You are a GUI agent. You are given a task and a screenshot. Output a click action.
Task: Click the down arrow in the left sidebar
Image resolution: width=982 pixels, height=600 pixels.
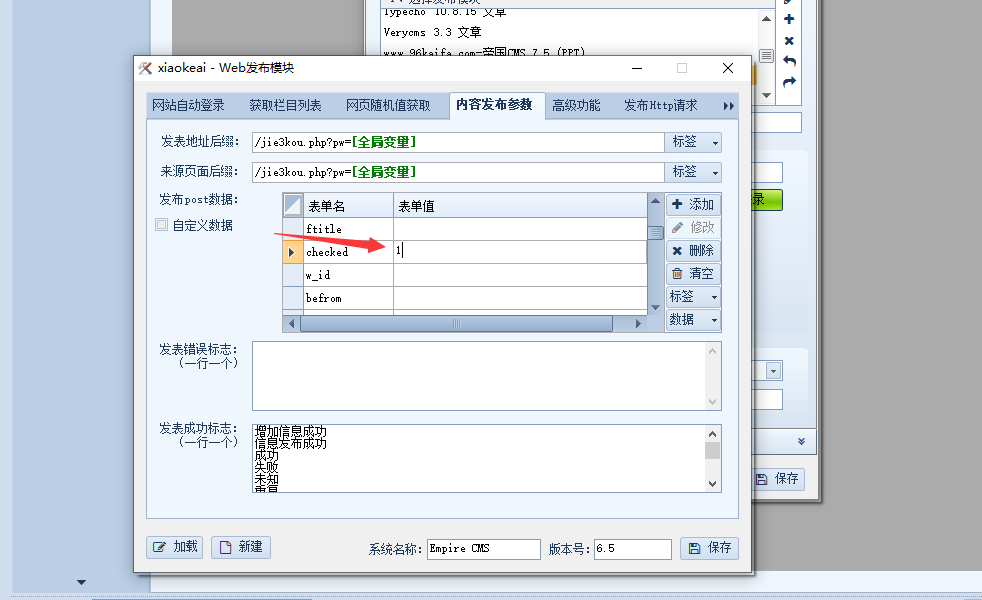(x=81, y=582)
